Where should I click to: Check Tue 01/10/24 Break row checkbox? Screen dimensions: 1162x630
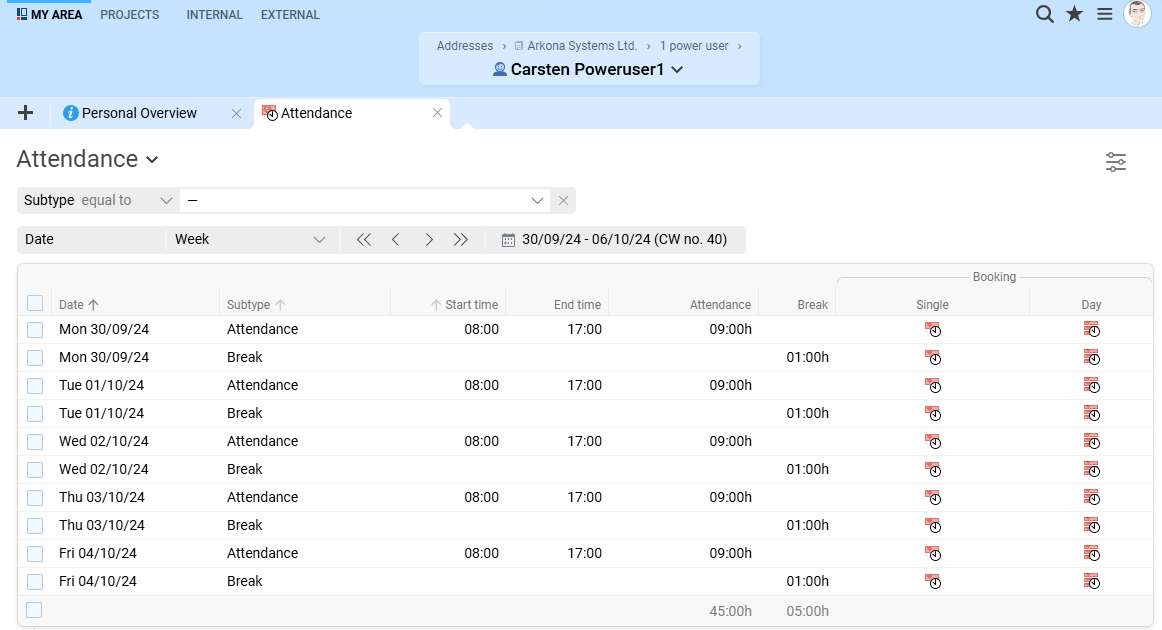[x=35, y=414]
